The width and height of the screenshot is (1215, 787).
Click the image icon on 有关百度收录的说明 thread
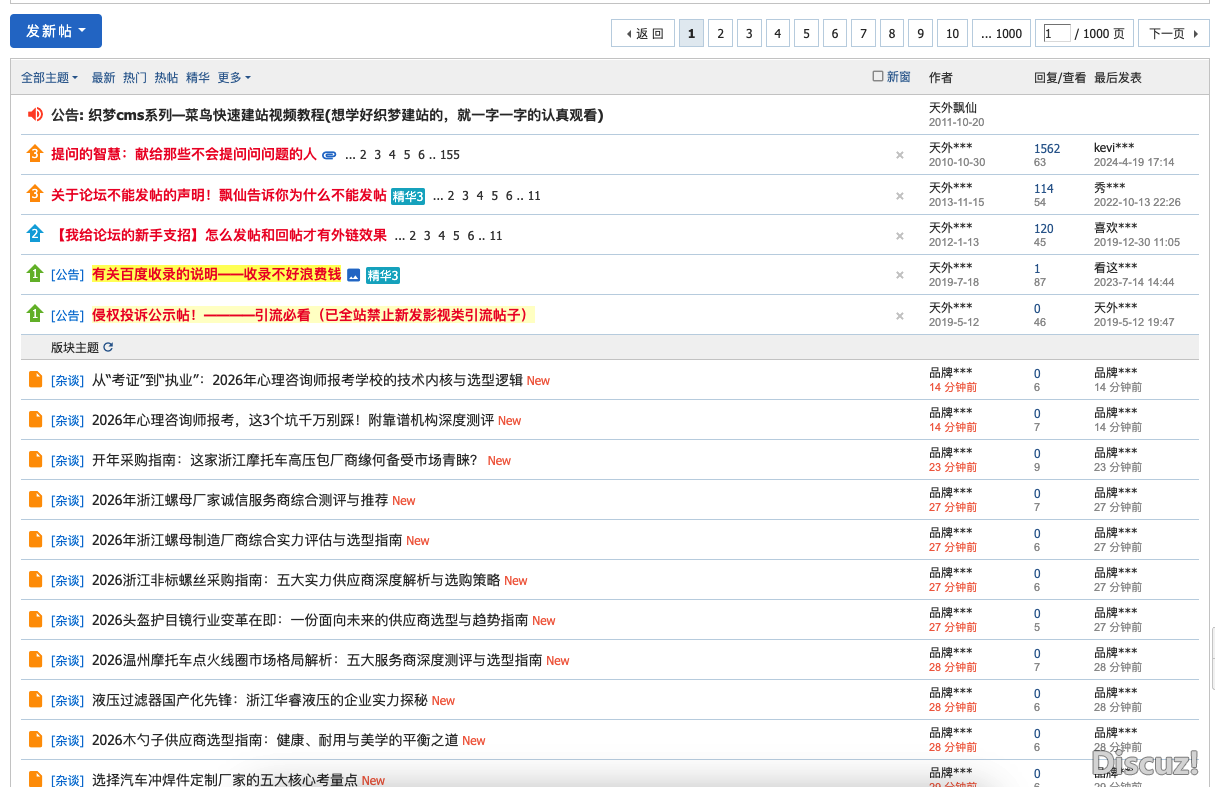353,275
